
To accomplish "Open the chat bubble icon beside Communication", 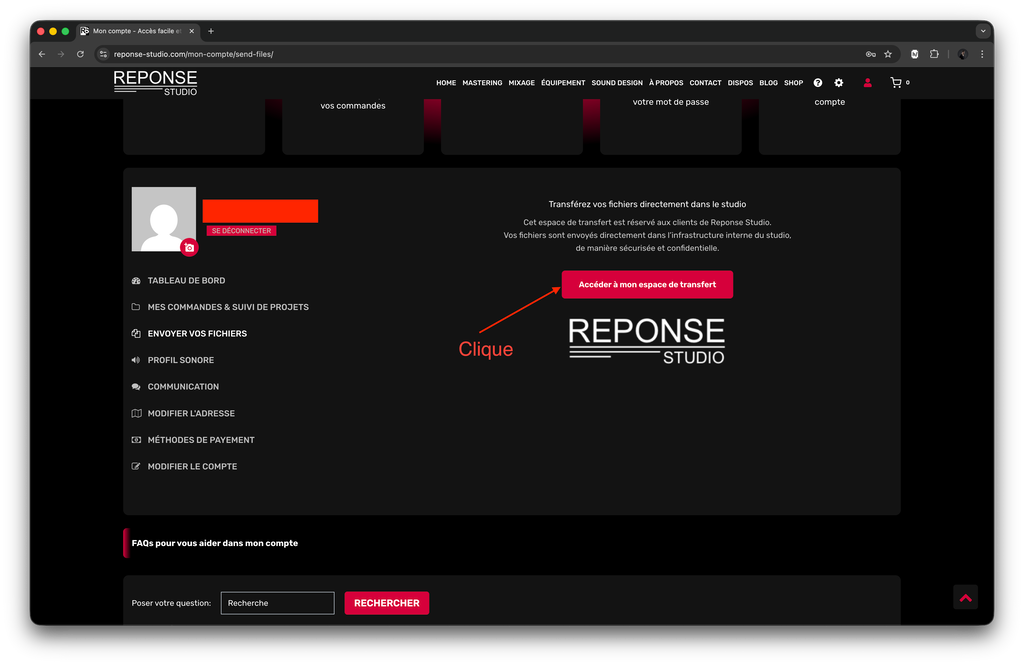I will [135, 386].
